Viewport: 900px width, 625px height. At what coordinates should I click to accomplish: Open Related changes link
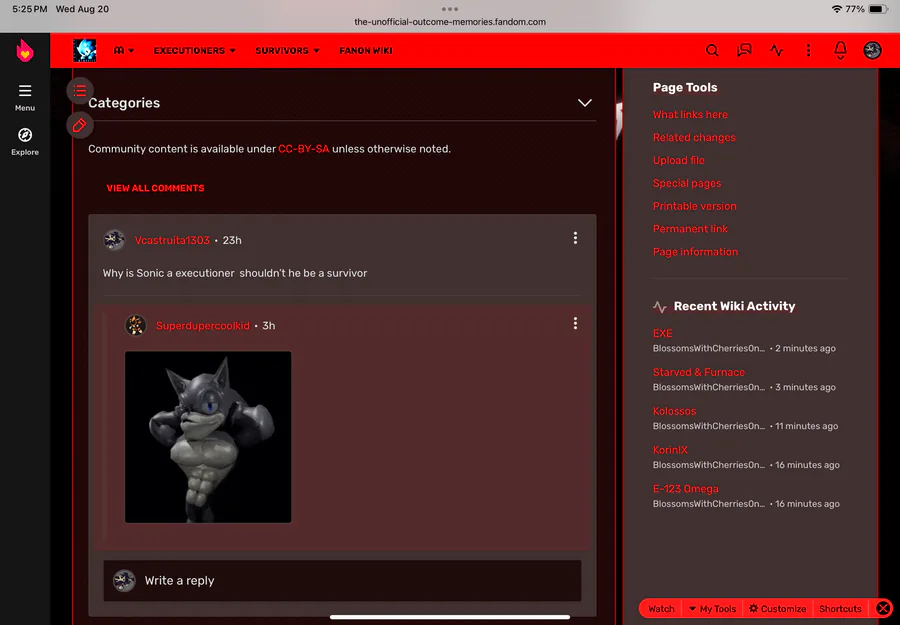pyautogui.click(x=694, y=137)
